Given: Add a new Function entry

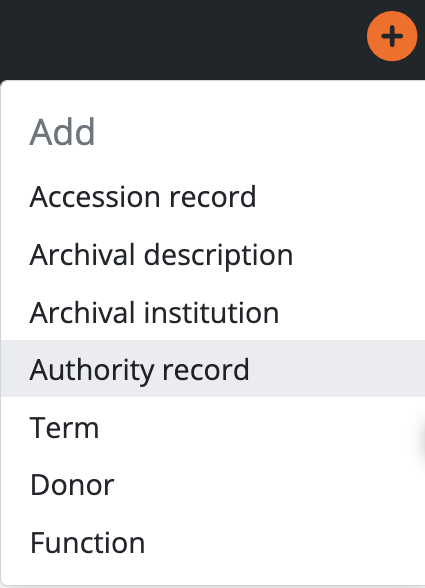Looking at the screenshot, I should [213, 542].
